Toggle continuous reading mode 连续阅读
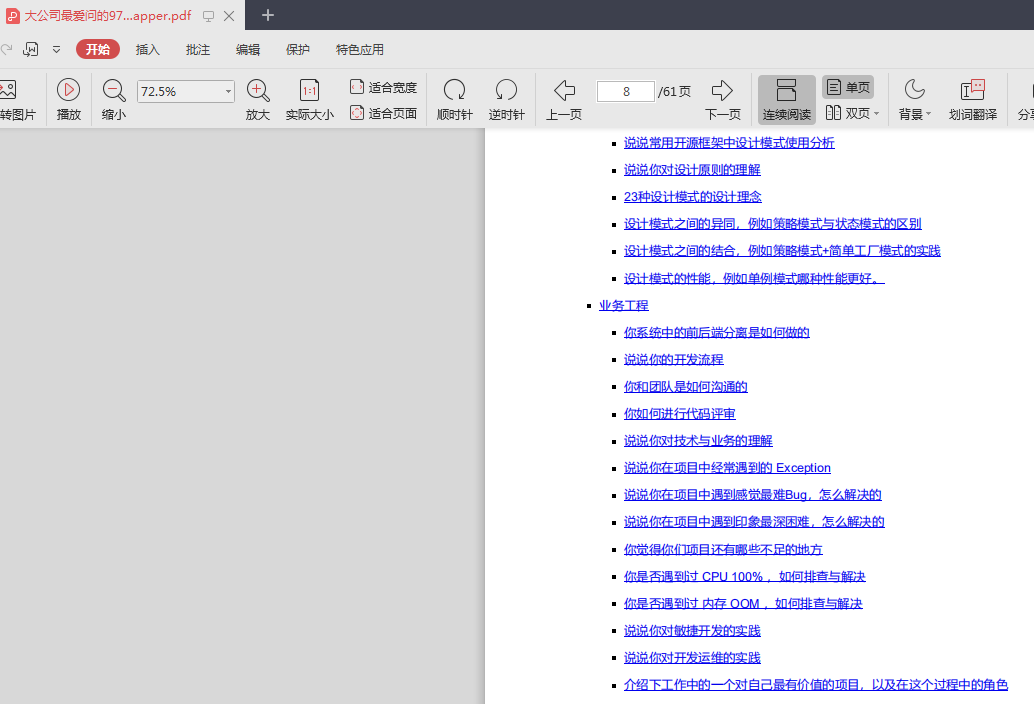This screenshot has height=704, width=1034. pyautogui.click(x=786, y=100)
